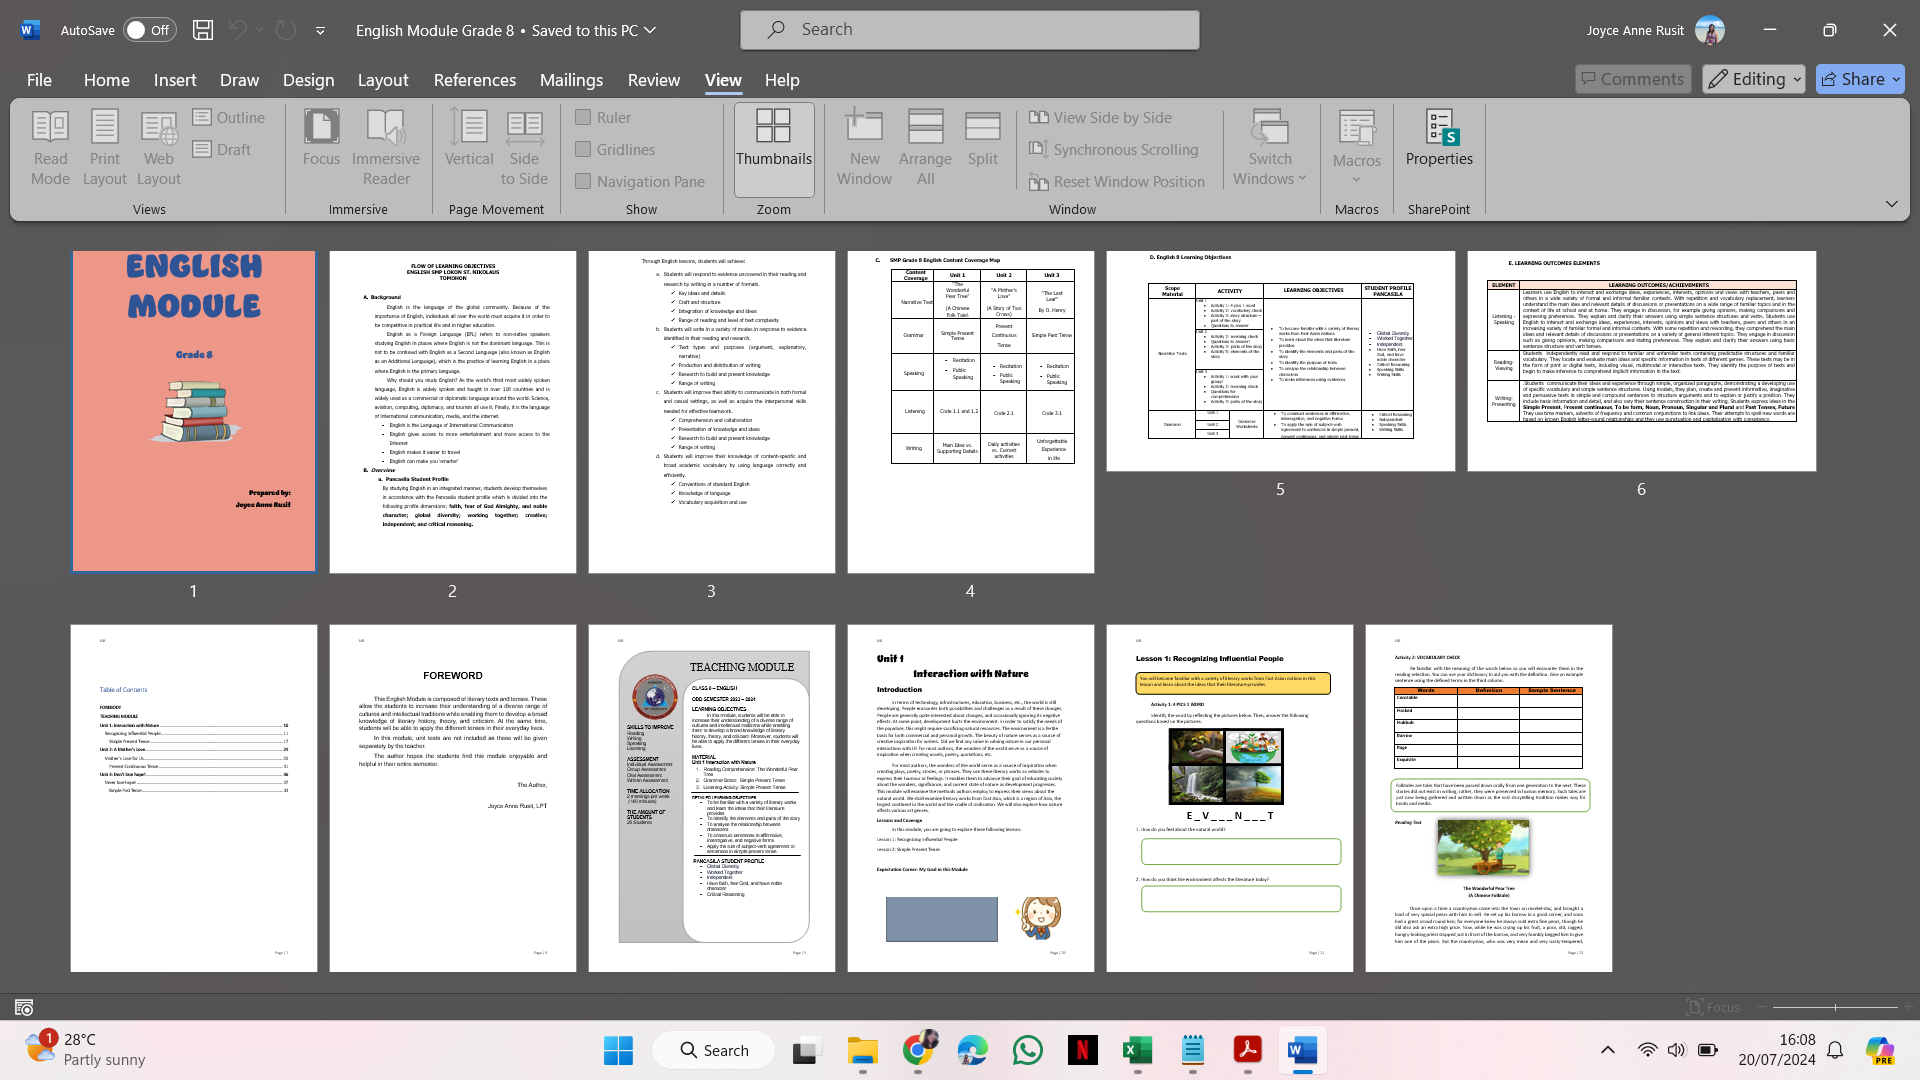
Task: Turn on the AutoSave toggle
Action: coord(149,30)
